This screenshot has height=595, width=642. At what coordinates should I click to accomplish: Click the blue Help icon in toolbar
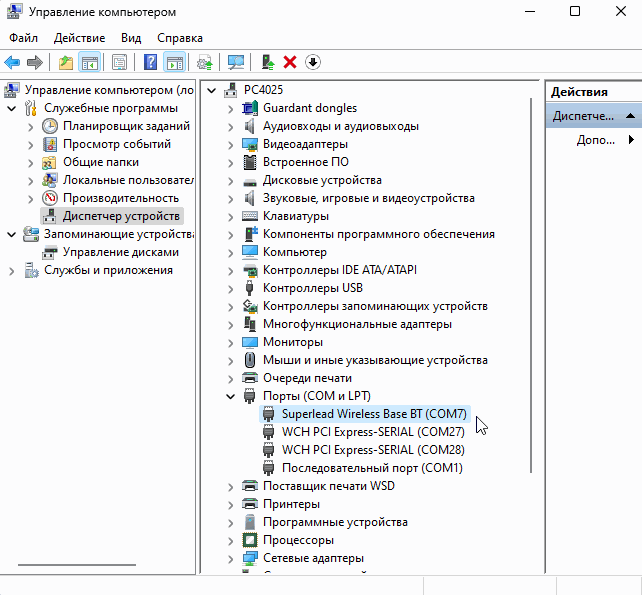point(150,63)
